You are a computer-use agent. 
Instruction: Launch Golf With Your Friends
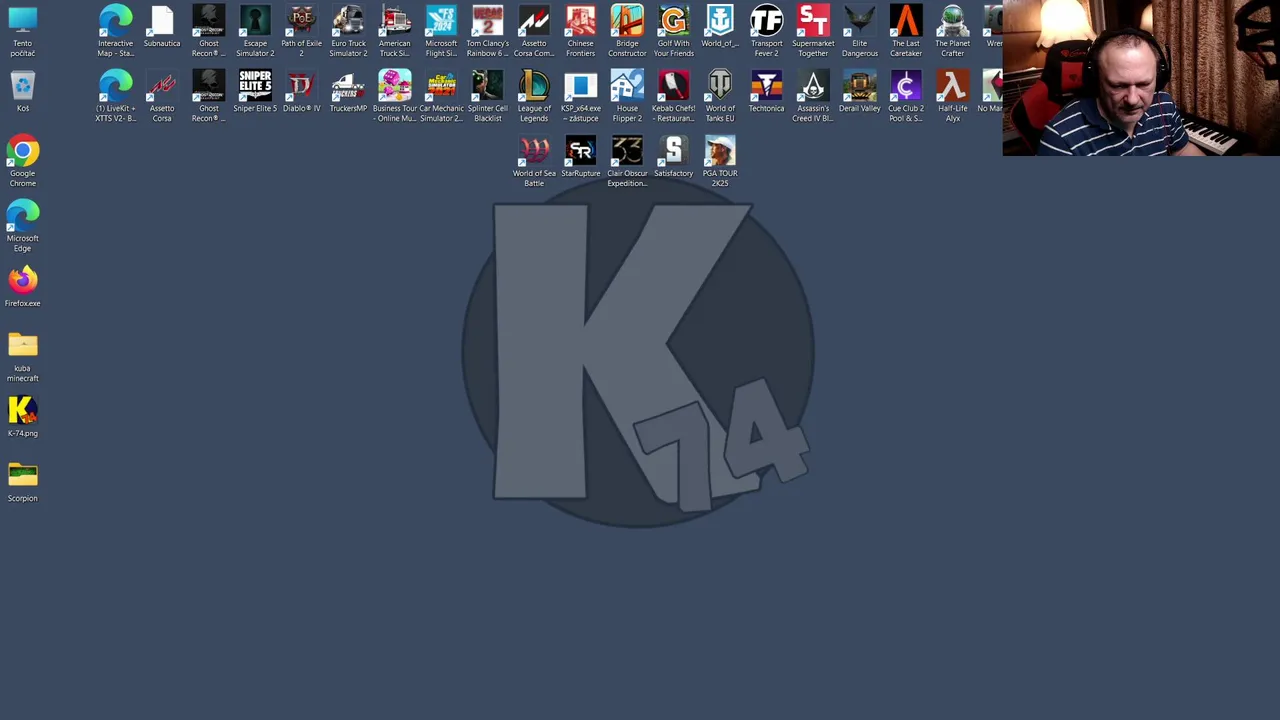coord(673,30)
